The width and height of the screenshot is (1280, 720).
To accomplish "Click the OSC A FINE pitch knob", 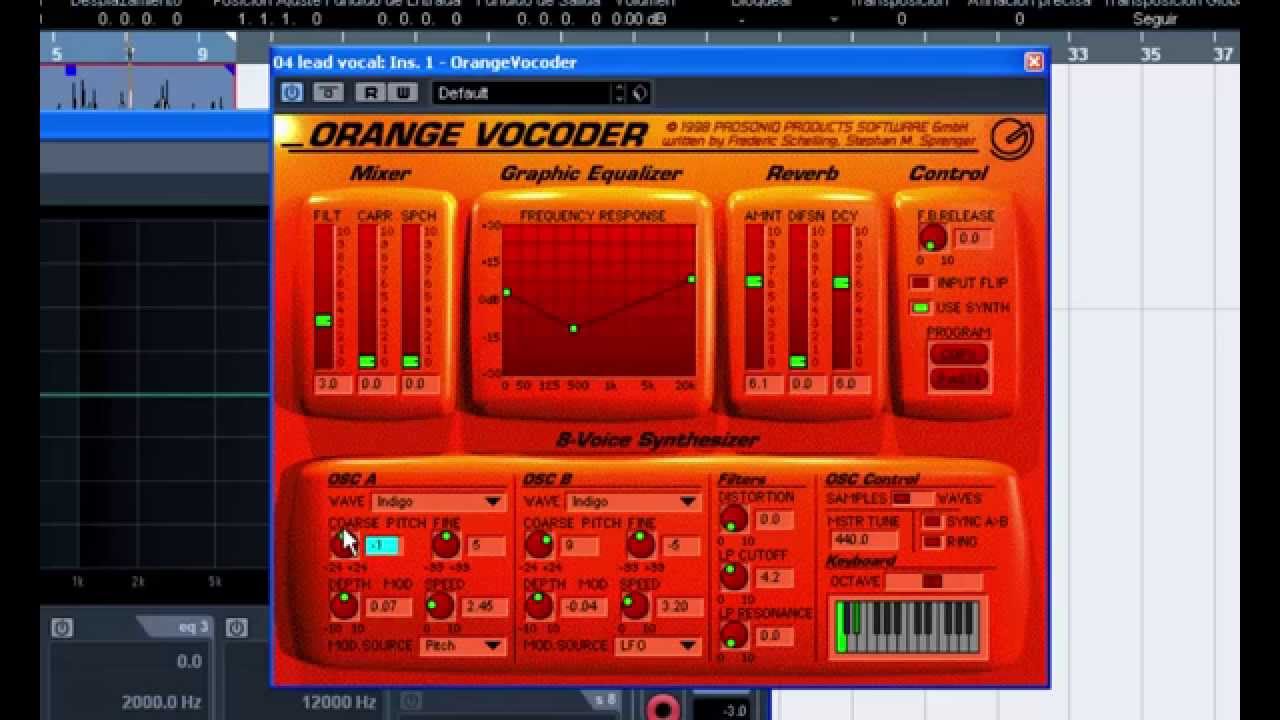I will click(445, 544).
